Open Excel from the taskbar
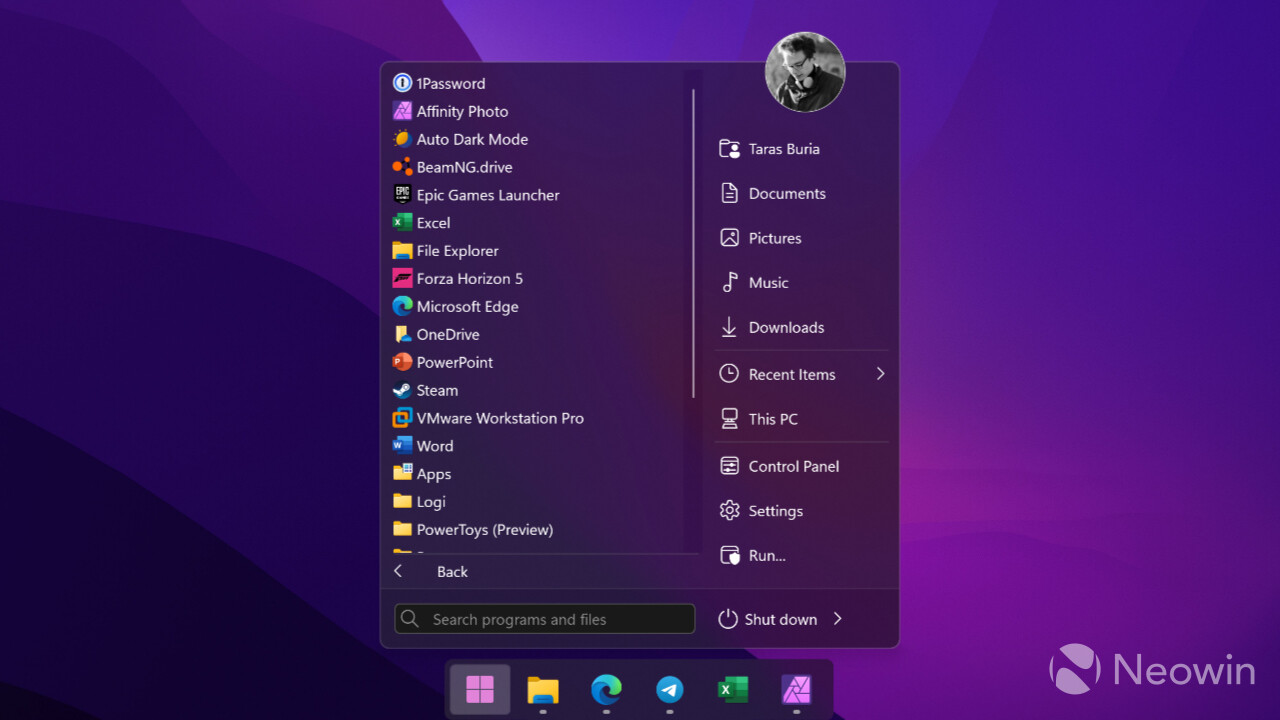Screen dimensions: 1280x720 coord(733,689)
